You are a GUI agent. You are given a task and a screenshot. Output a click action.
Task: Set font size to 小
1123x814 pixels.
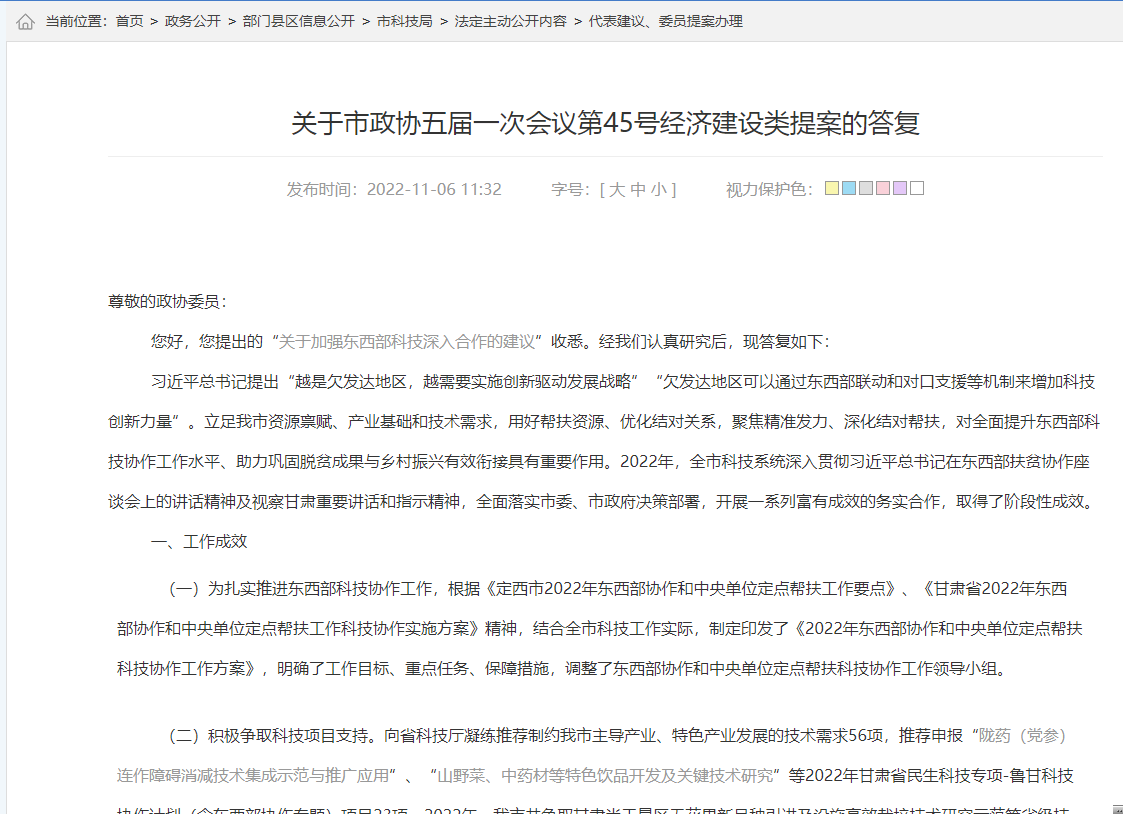(657, 188)
